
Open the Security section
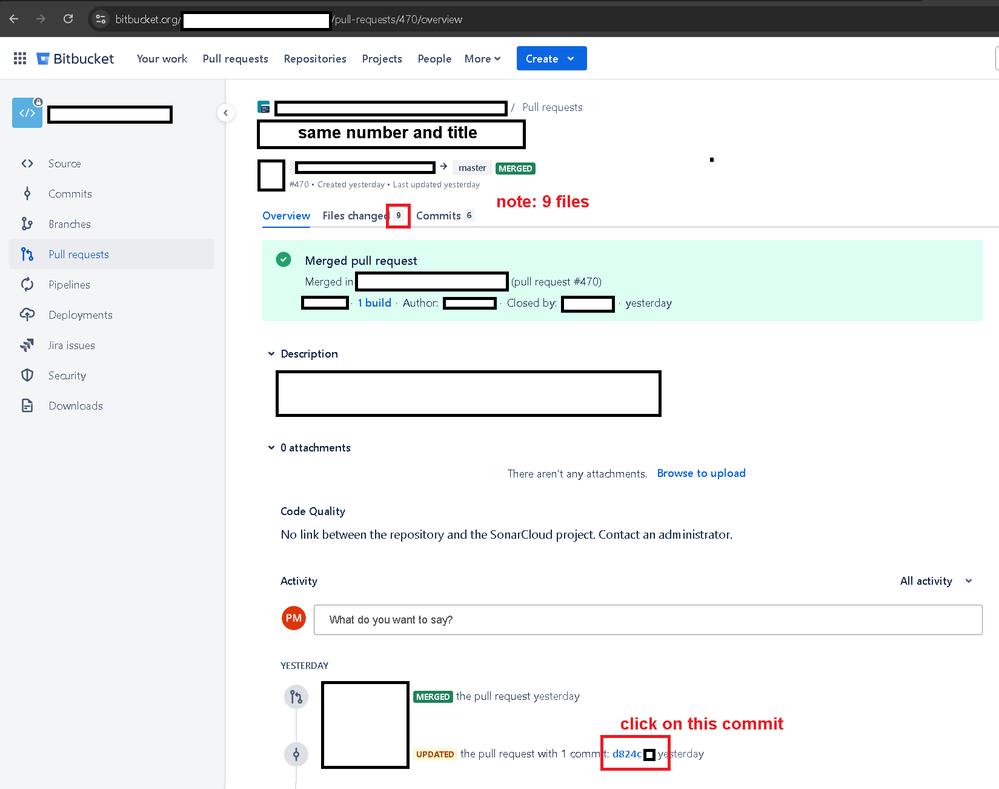tap(67, 375)
